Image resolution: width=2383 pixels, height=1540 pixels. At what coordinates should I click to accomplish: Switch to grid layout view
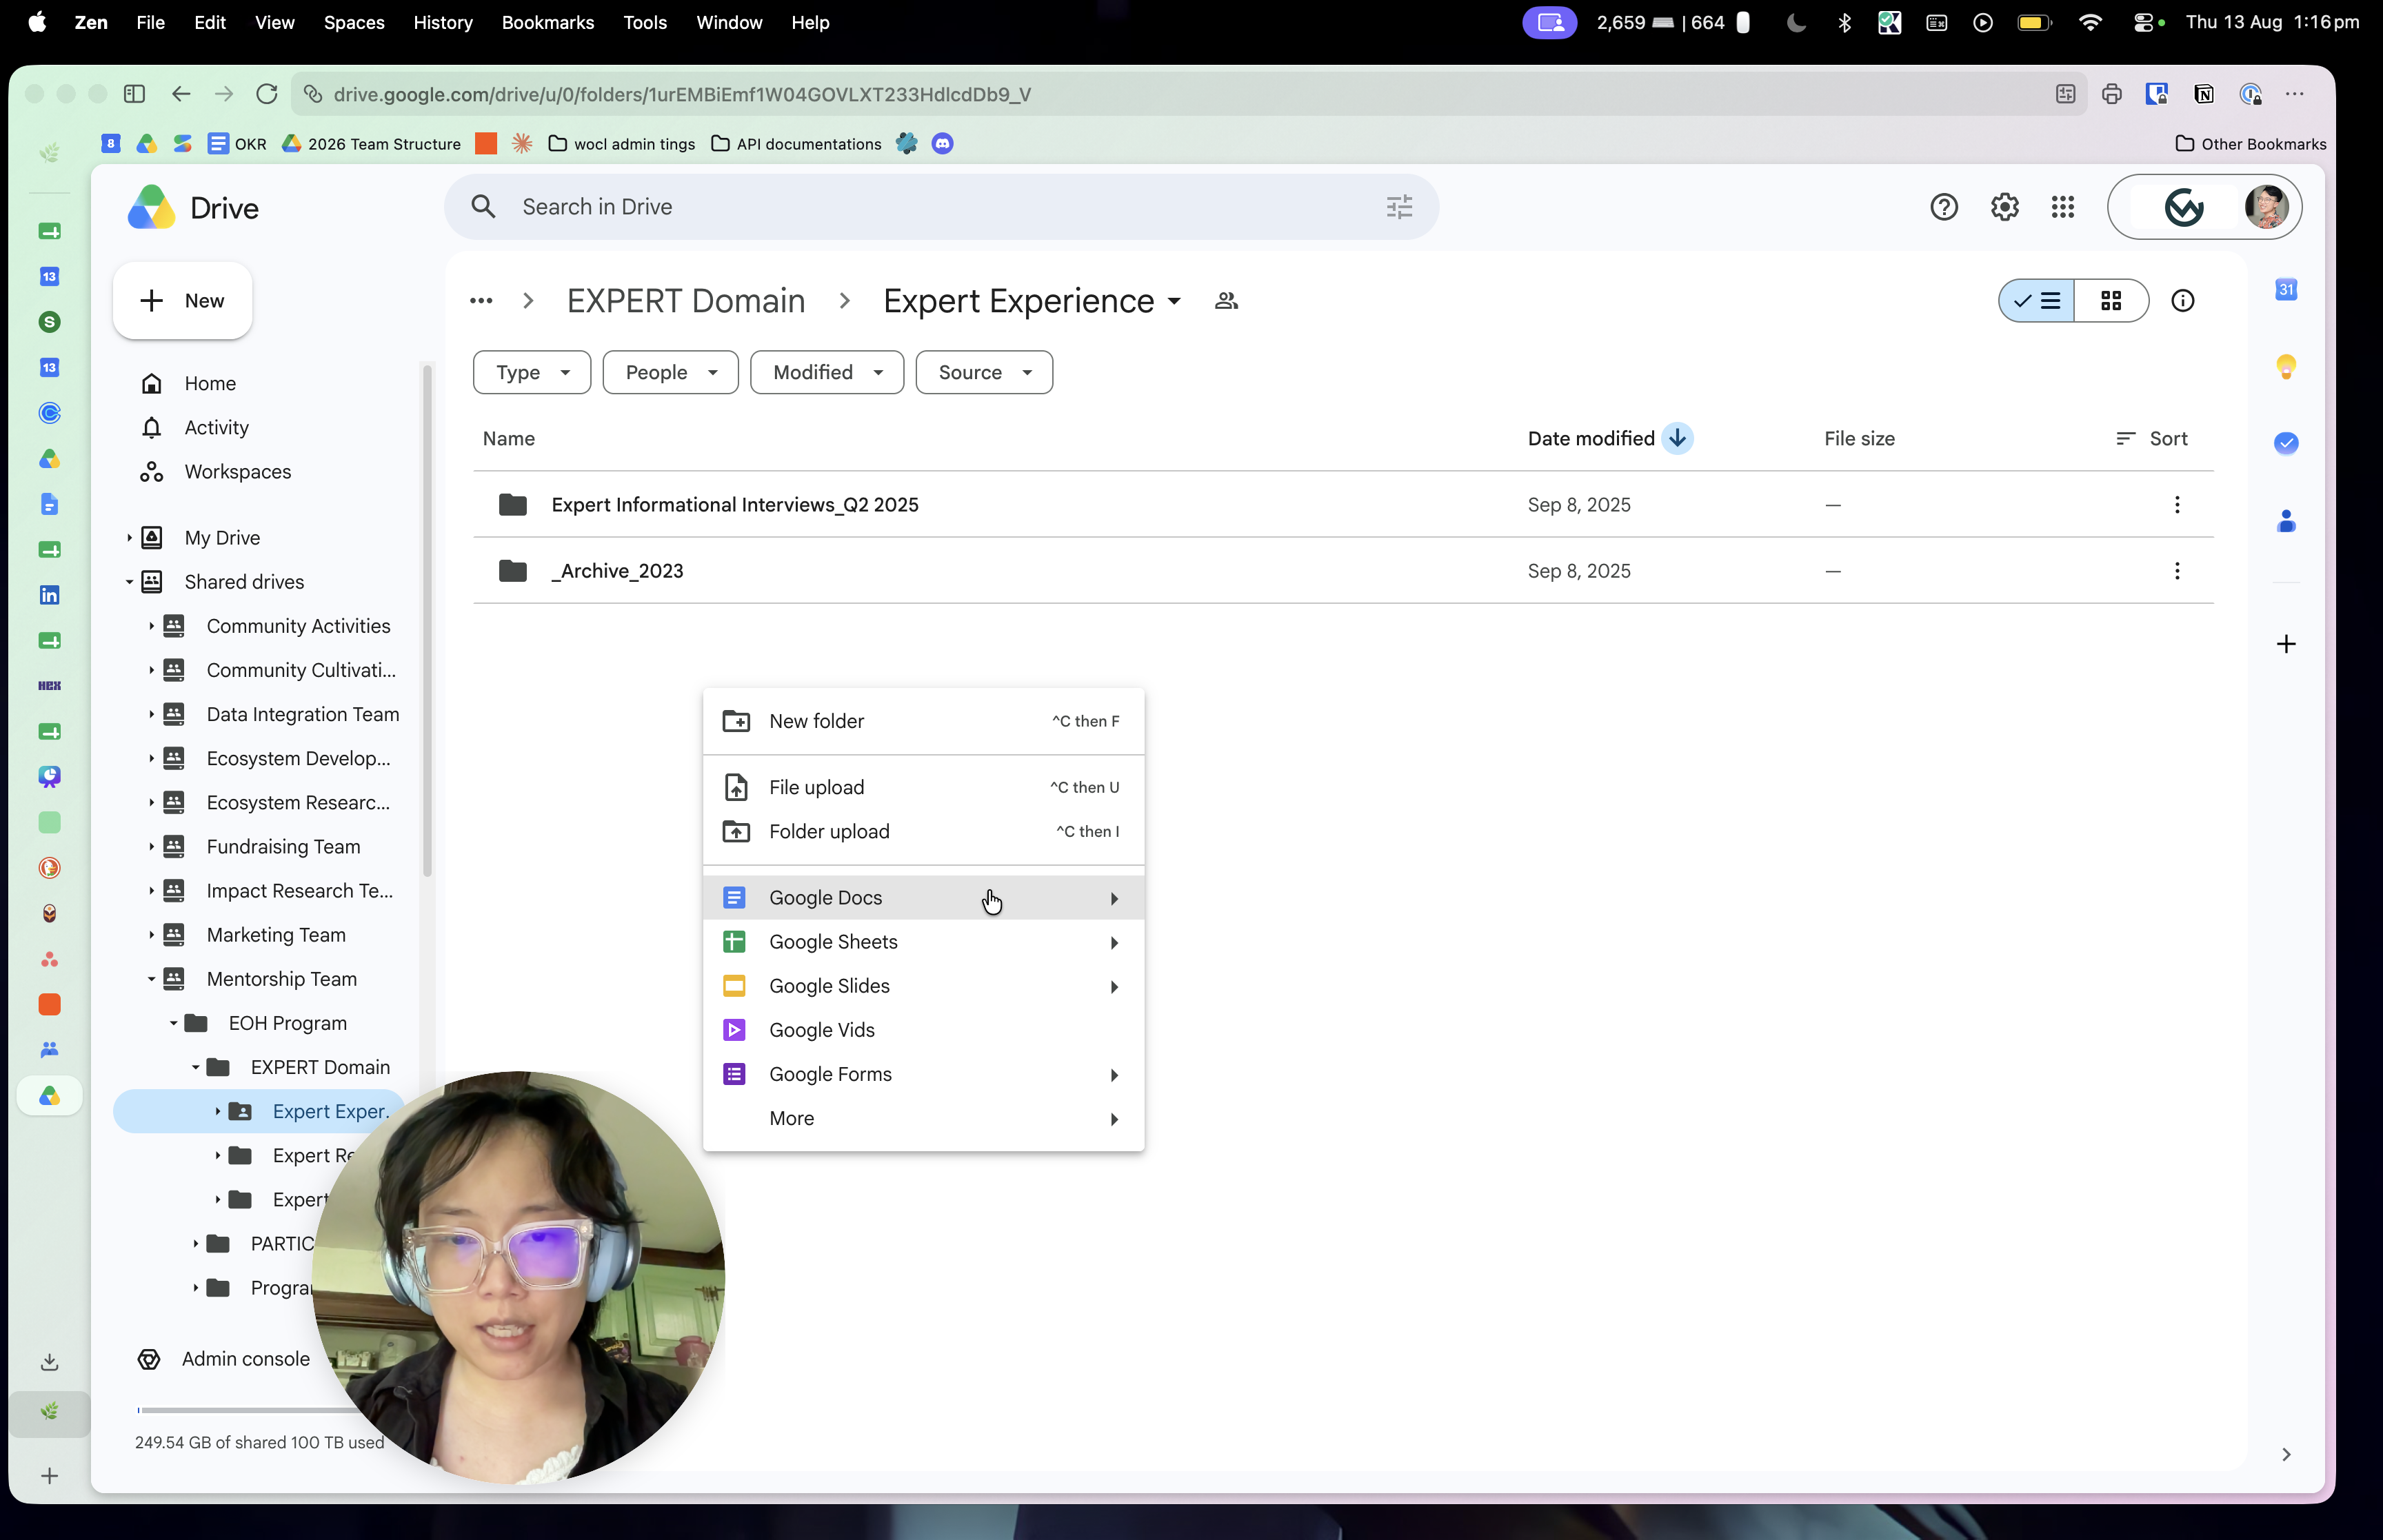(x=2111, y=301)
